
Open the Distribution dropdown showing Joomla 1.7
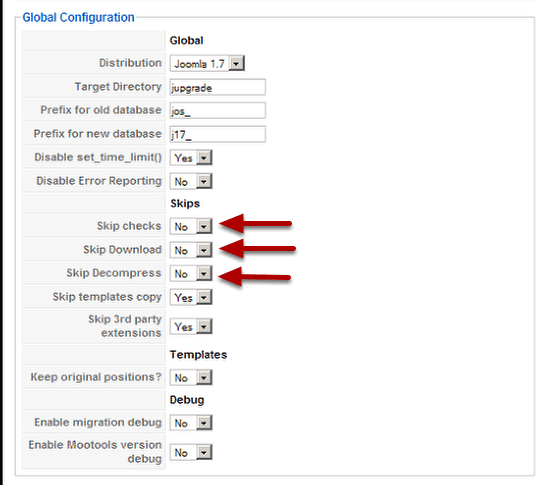point(207,63)
